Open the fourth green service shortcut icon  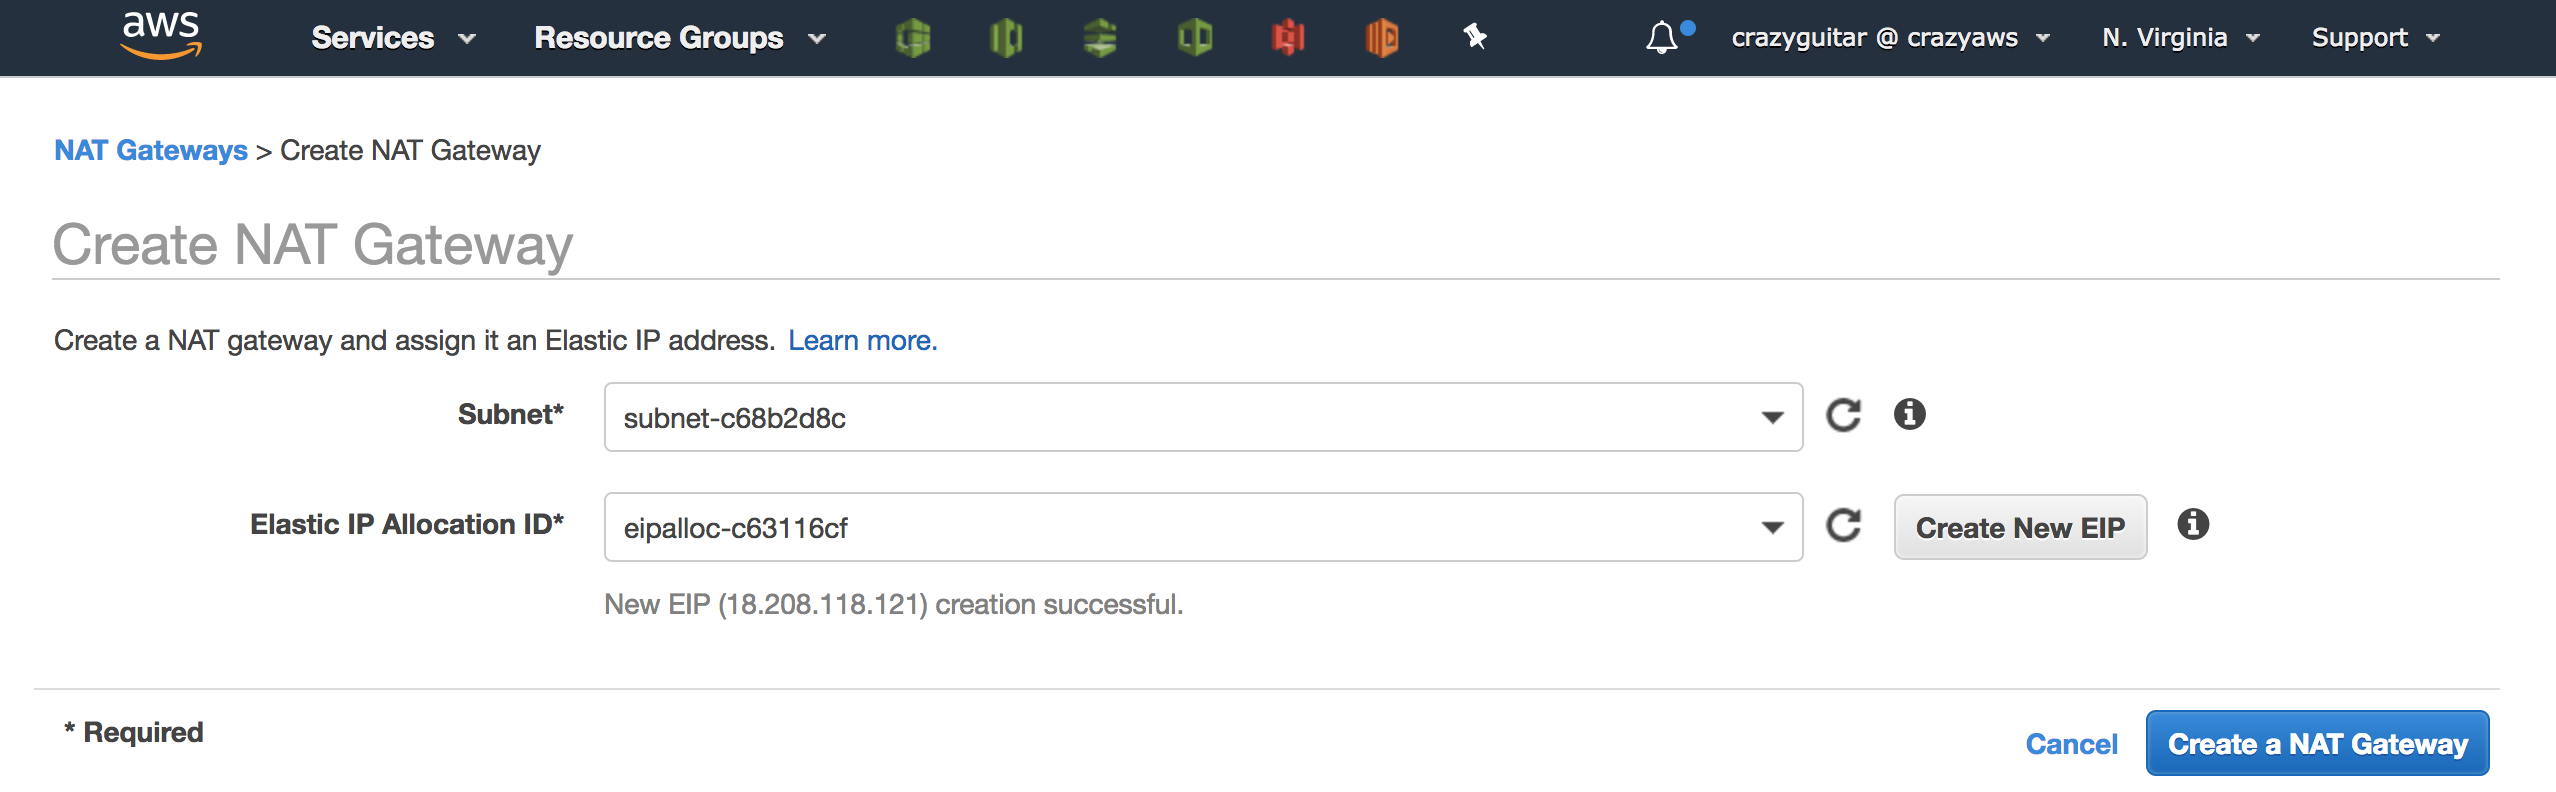pos(1194,38)
